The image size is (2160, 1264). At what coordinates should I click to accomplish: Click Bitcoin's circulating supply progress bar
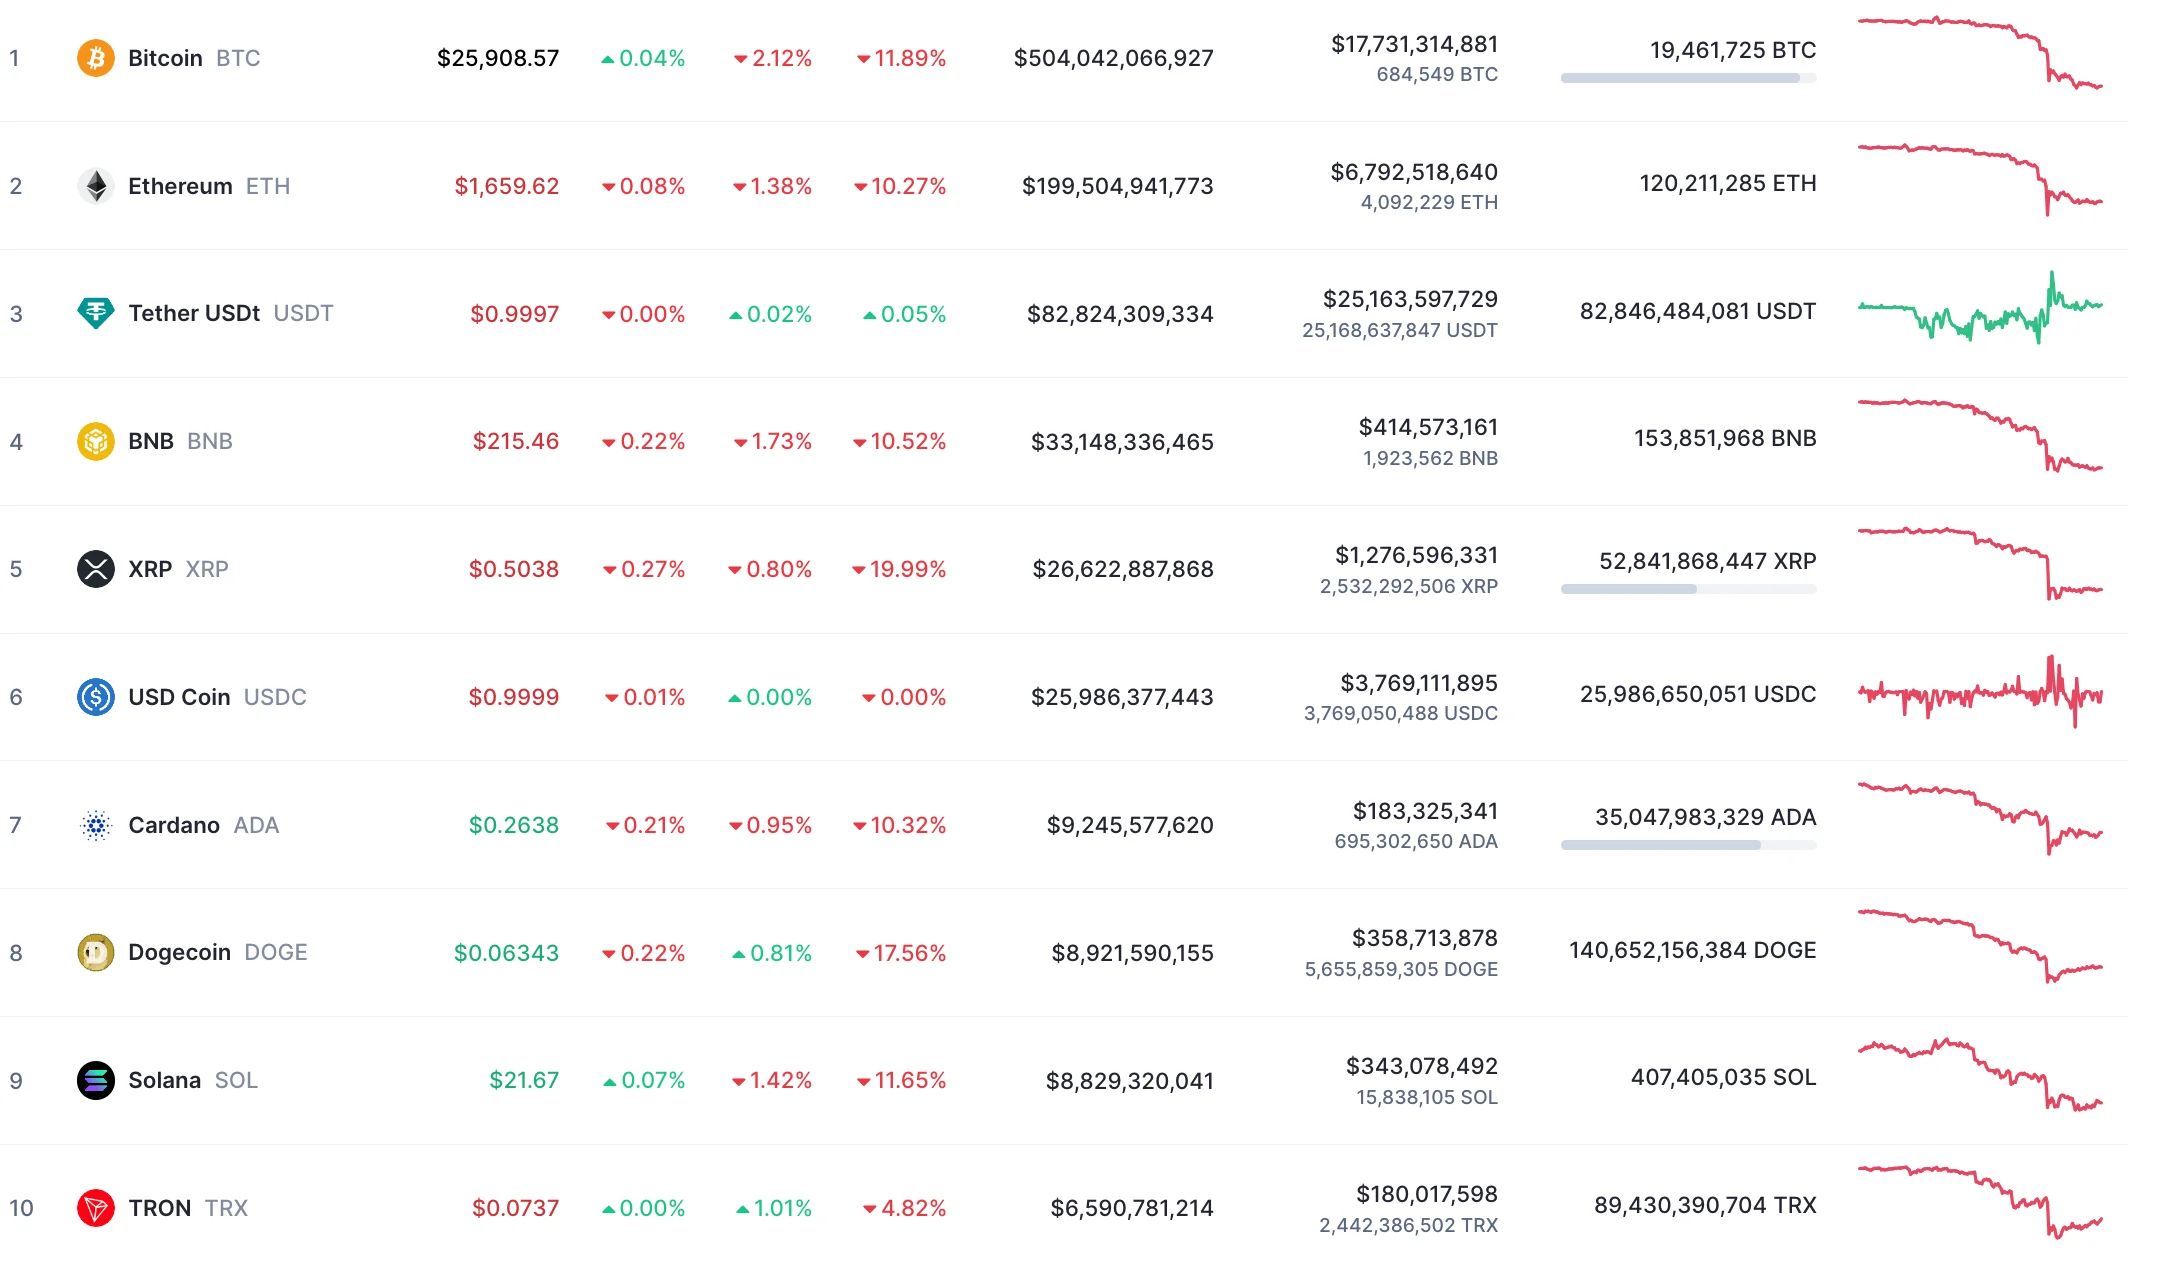pos(1687,80)
